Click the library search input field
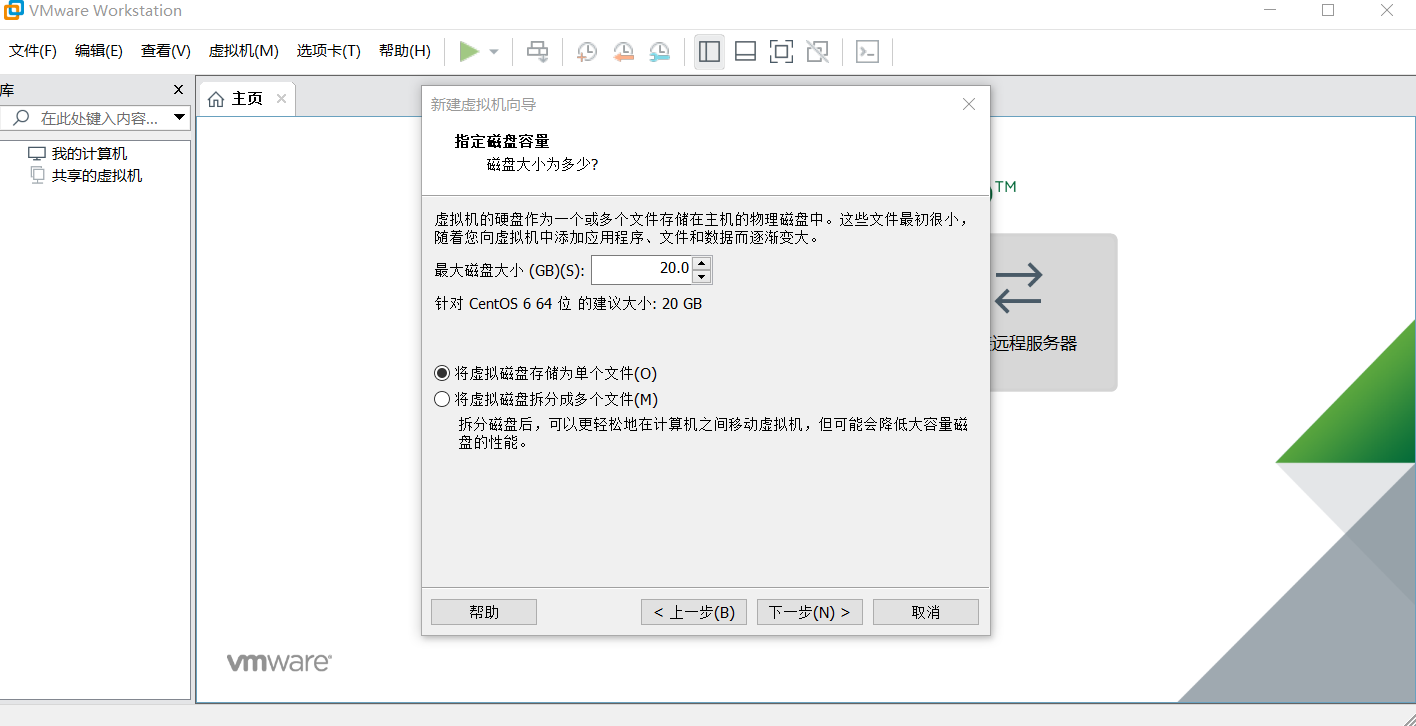 (x=99, y=118)
